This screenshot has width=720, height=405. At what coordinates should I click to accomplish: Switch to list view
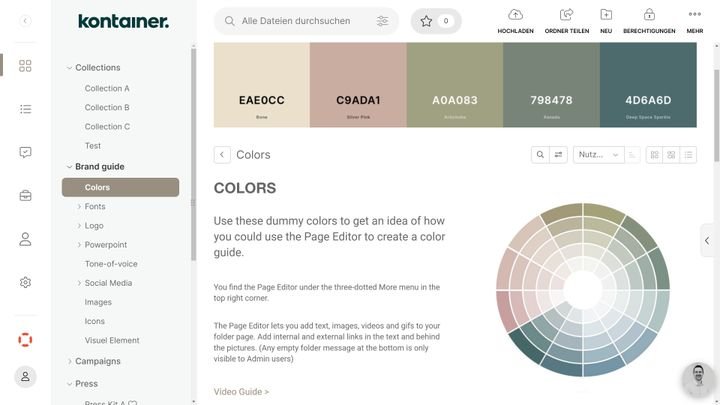point(688,155)
